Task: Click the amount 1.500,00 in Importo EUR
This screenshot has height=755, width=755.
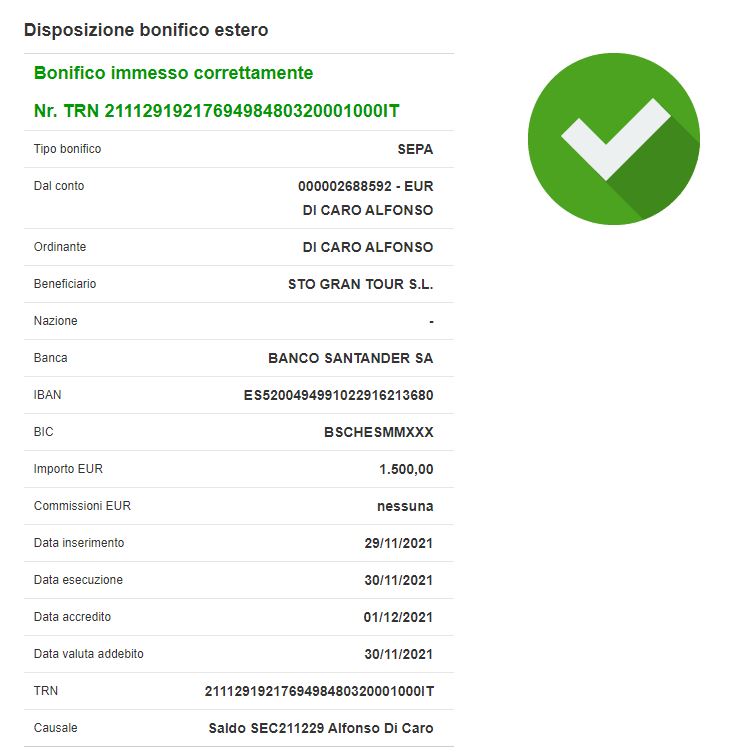Action: [x=406, y=469]
